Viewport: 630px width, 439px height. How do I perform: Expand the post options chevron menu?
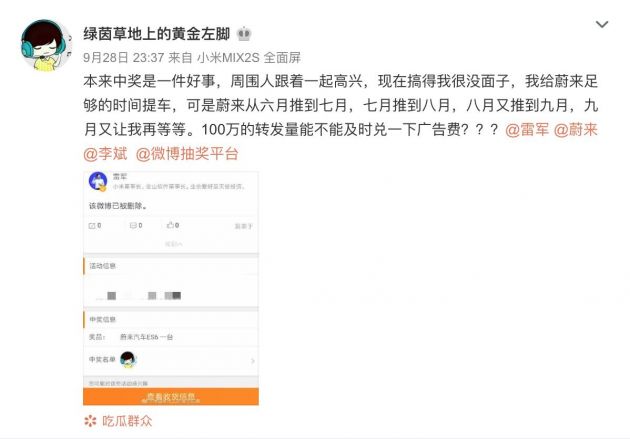pyautogui.click(x=601, y=25)
